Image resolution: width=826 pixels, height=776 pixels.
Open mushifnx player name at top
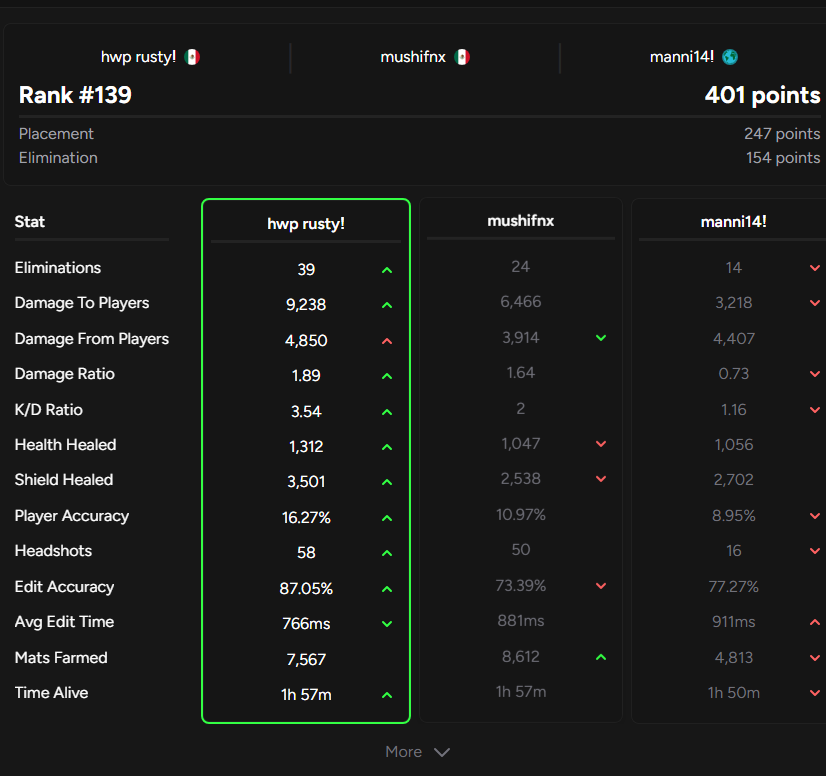[x=413, y=56]
